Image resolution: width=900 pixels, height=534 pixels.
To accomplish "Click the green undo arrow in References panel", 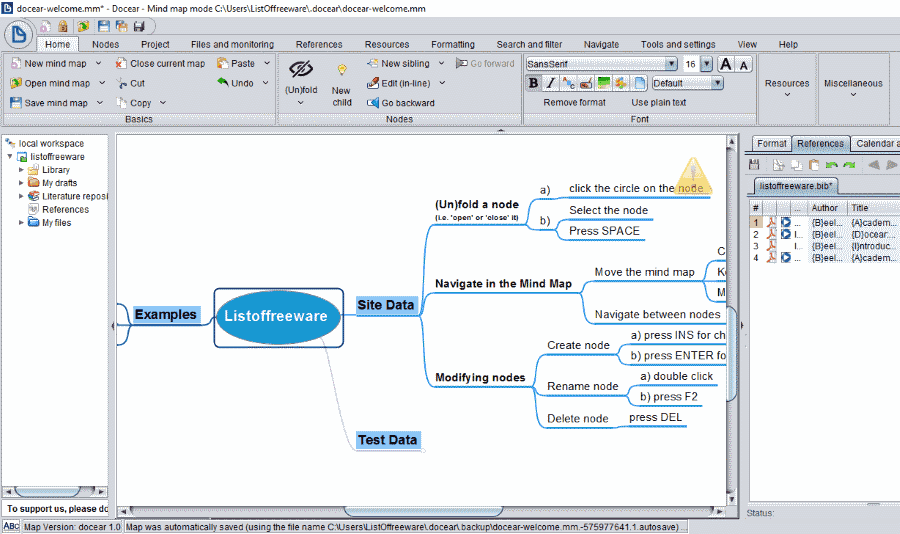I will pyautogui.click(x=831, y=165).
